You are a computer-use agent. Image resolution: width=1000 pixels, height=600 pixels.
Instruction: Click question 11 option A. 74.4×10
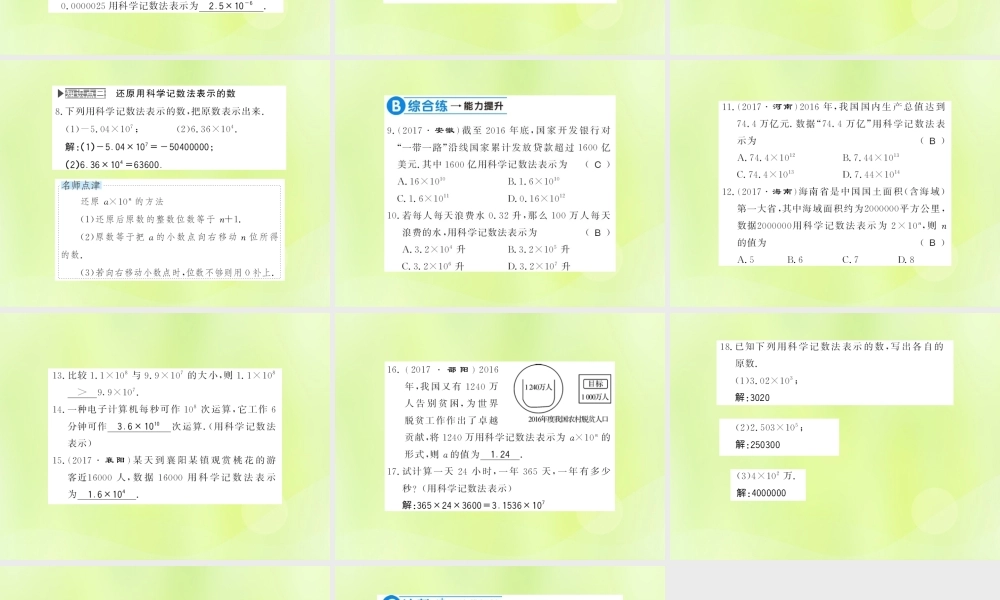766,157
